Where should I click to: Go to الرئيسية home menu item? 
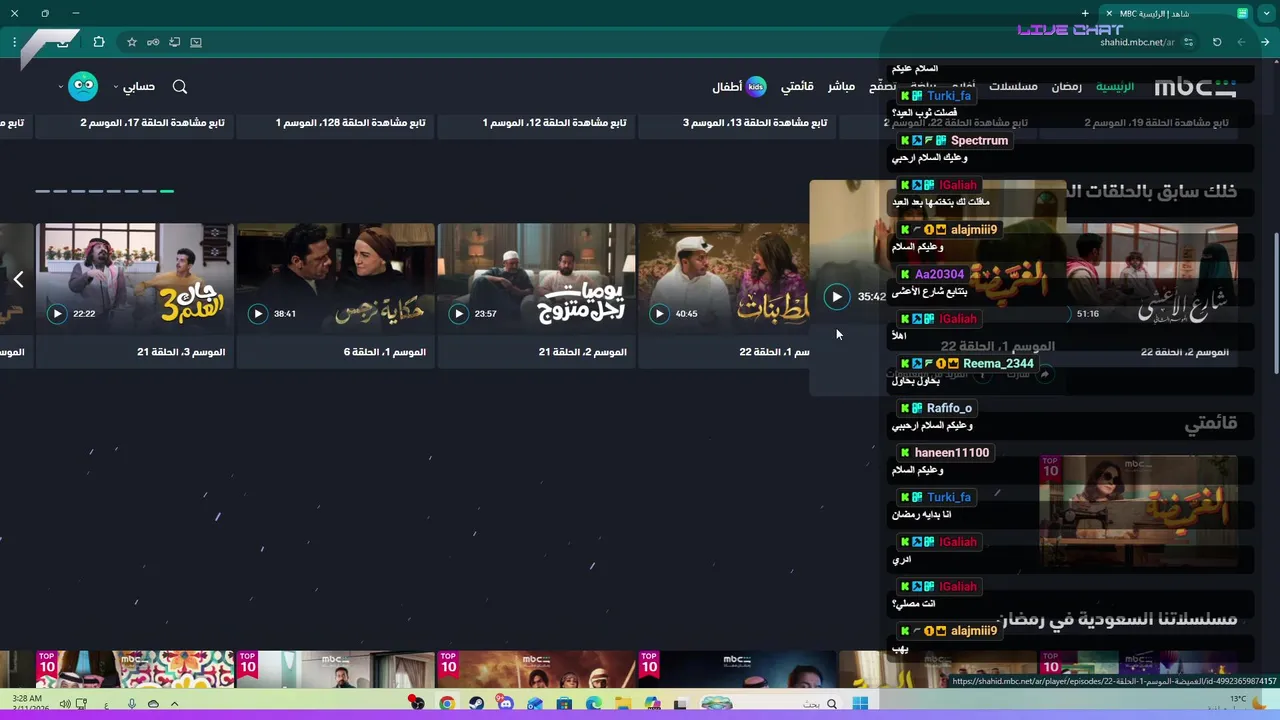1115,87
